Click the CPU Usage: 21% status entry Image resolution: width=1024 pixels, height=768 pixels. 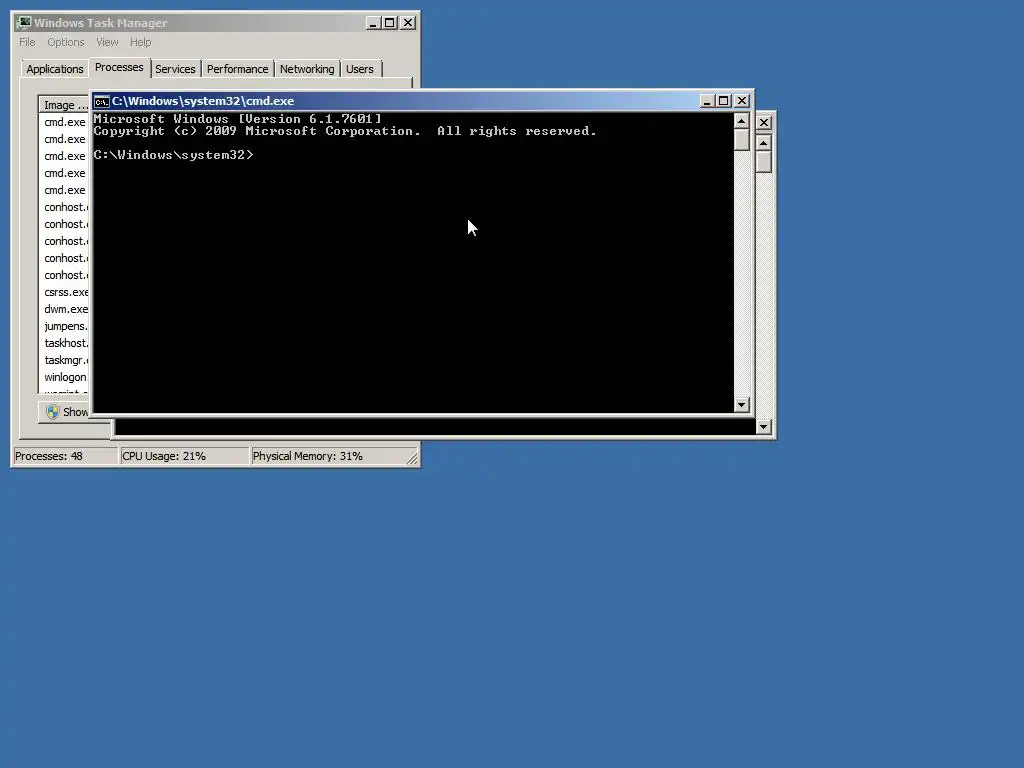tap(184, 456)
